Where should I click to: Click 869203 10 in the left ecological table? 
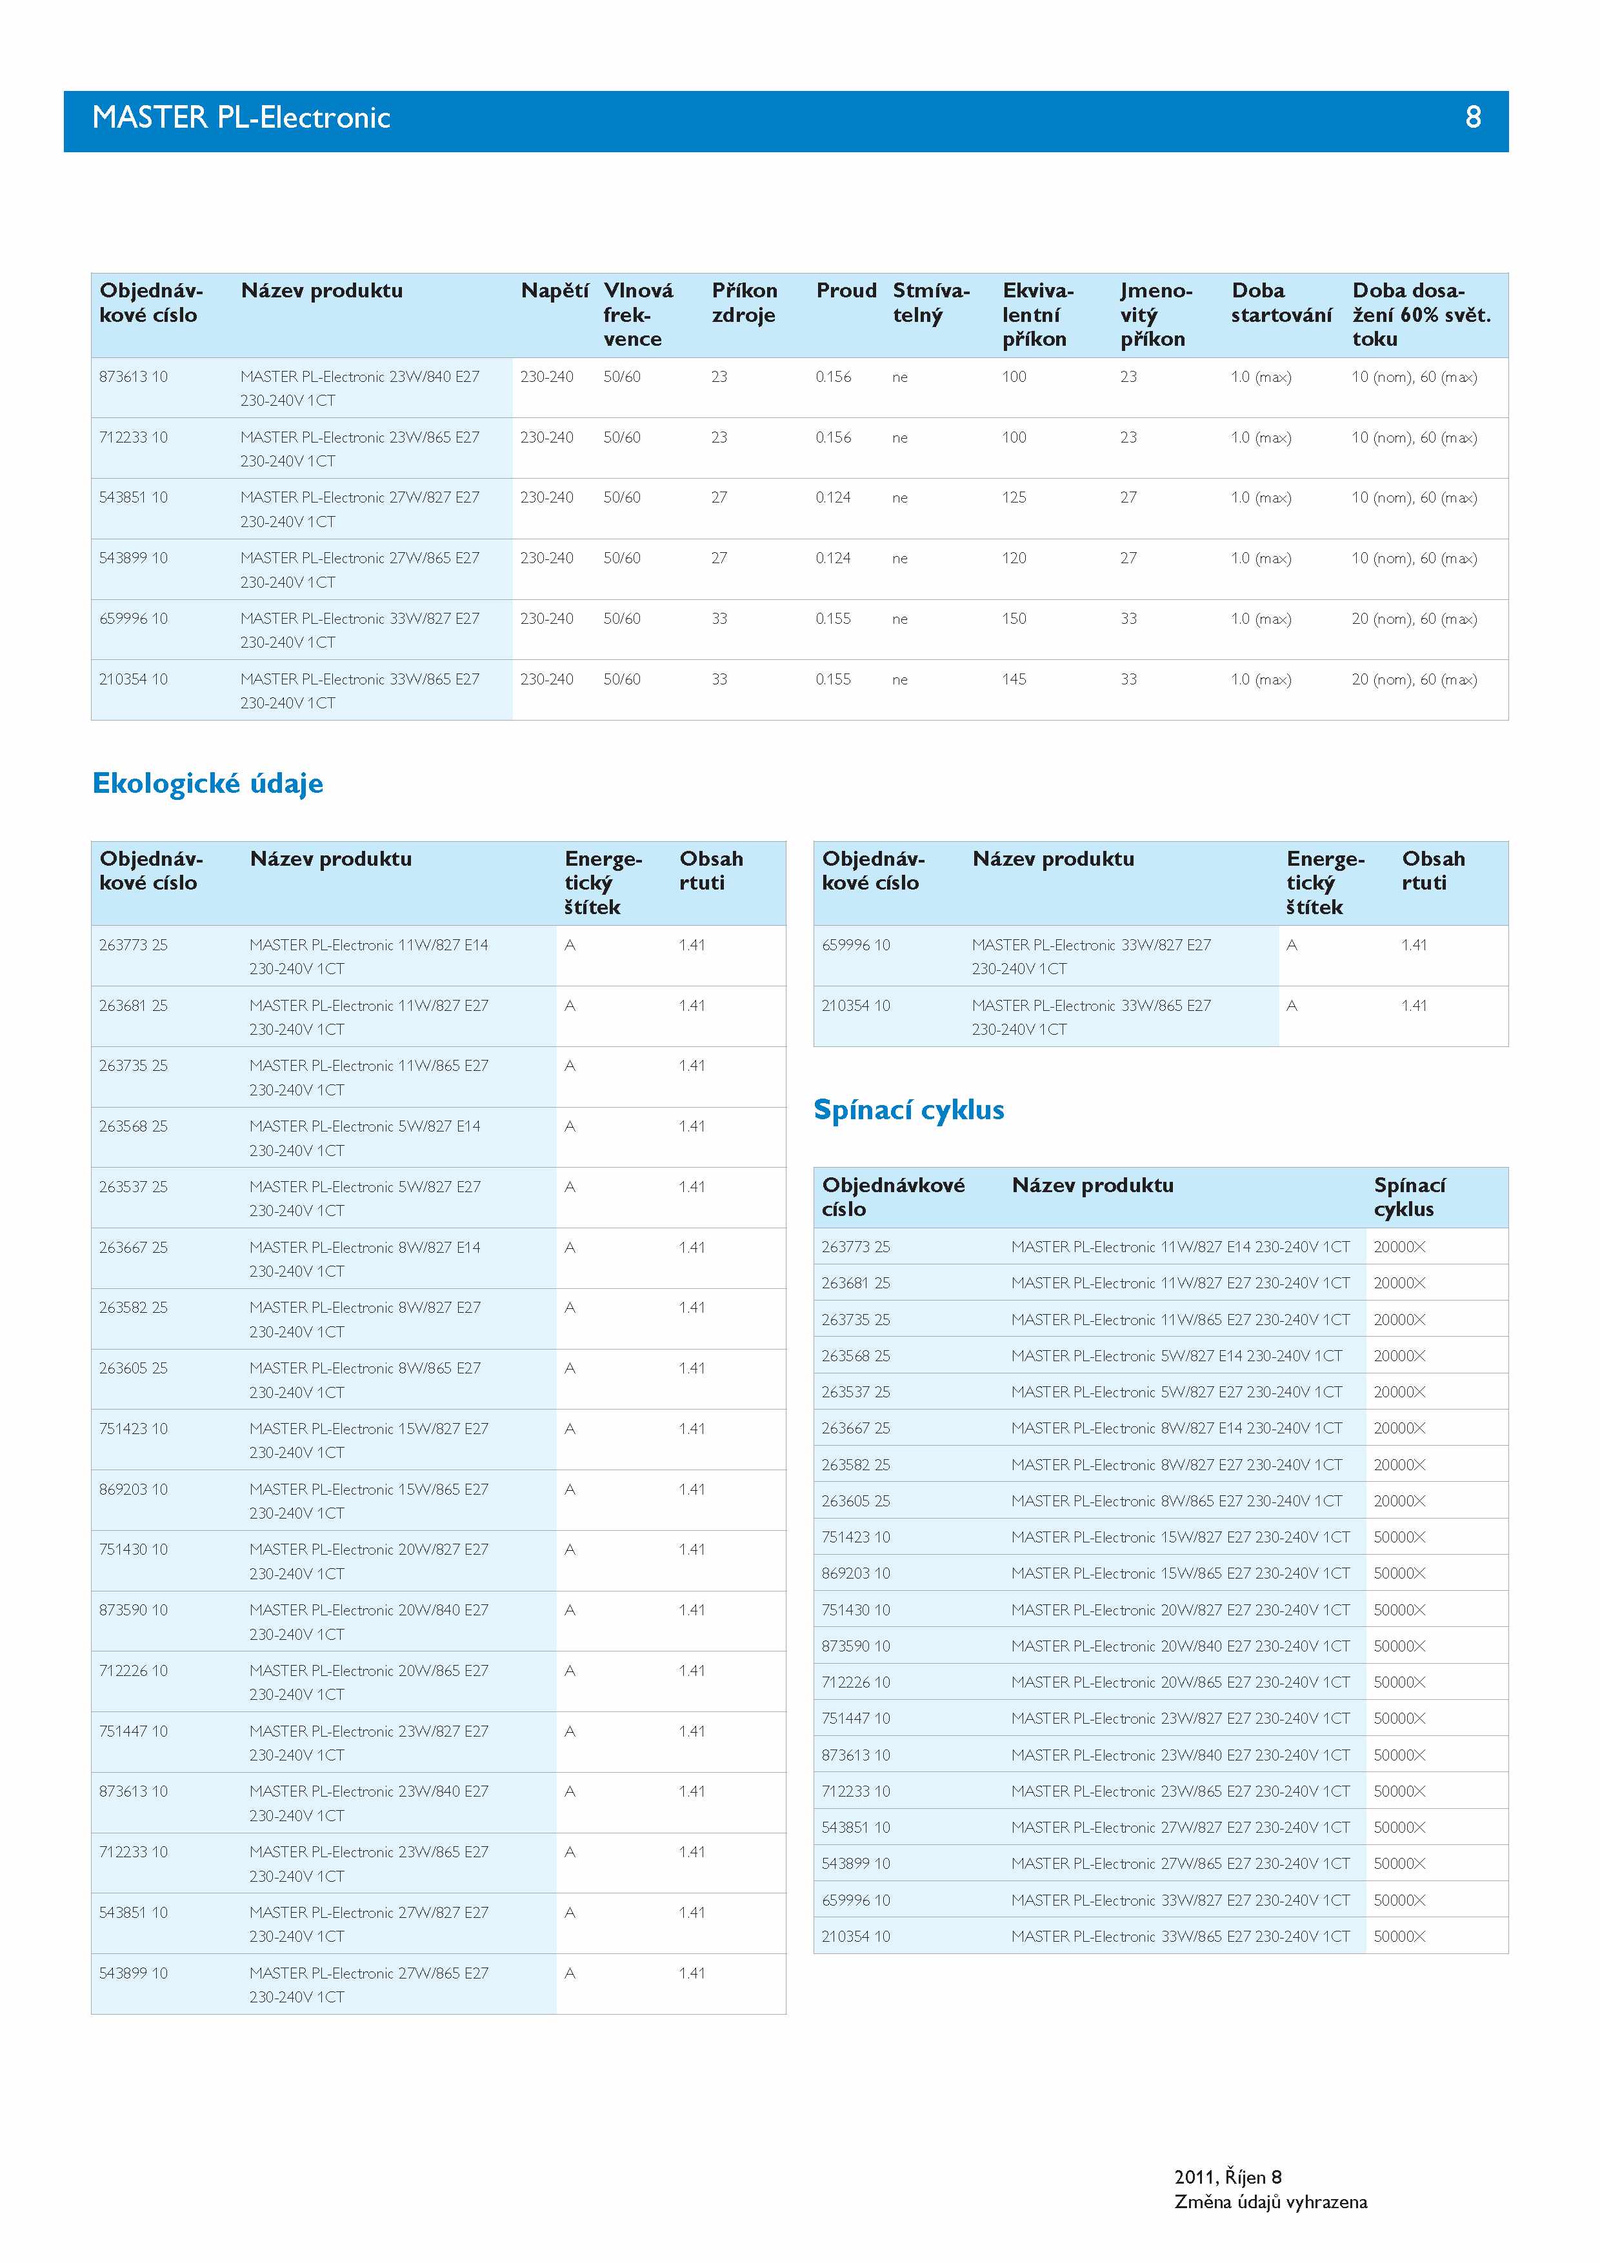click(133, 1490)
